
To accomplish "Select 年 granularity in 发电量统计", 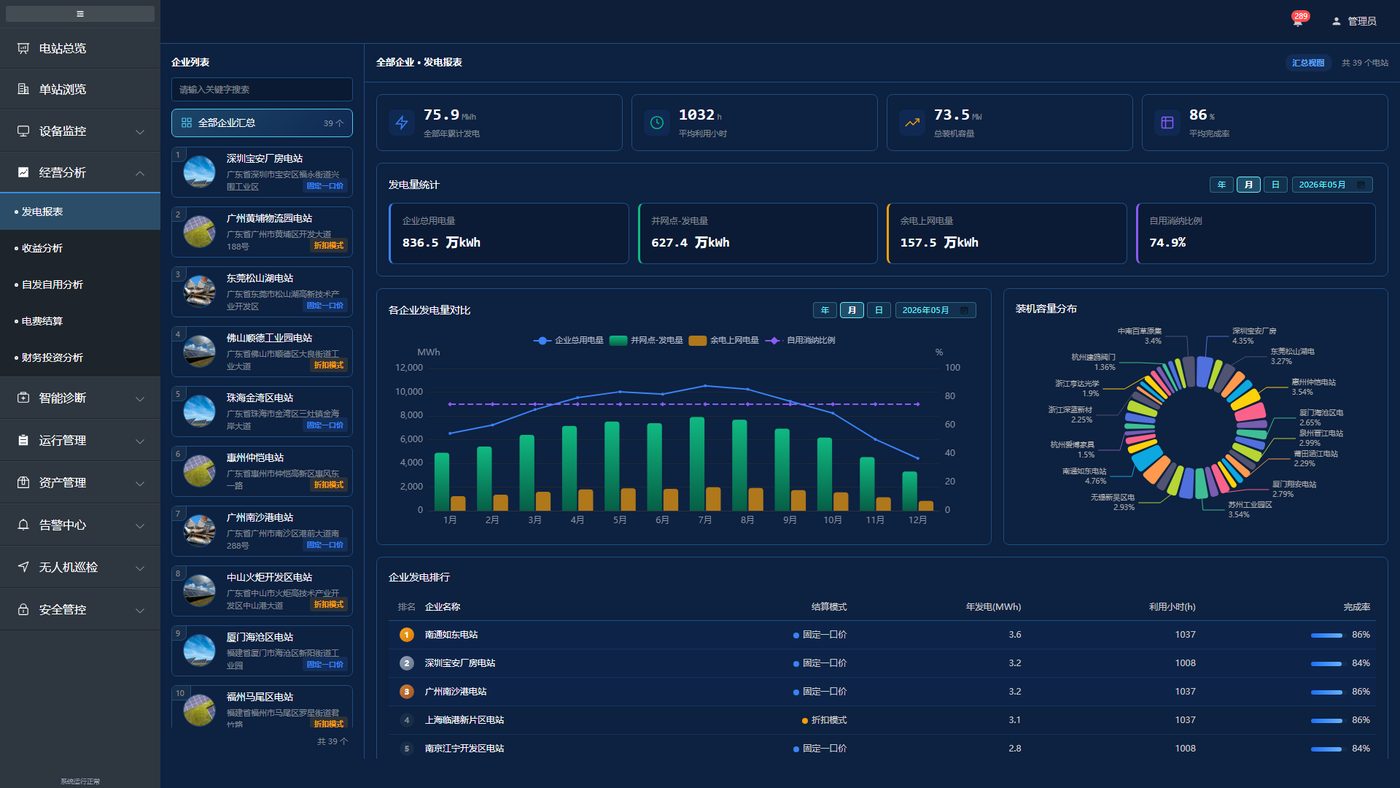I will (1221, 185).
